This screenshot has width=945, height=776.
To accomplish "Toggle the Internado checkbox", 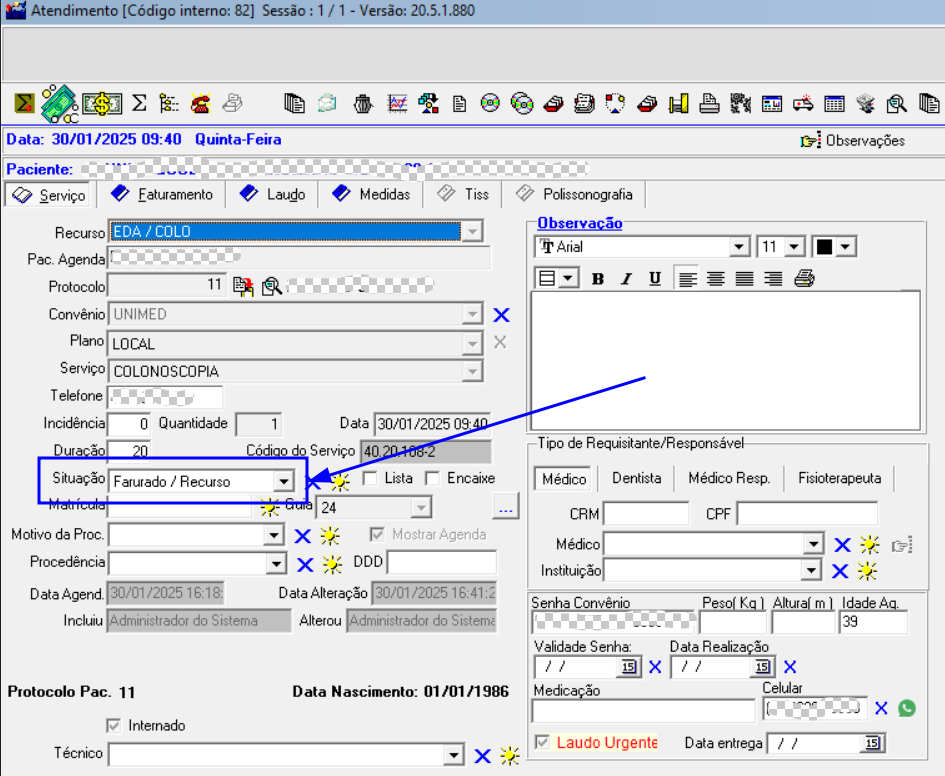I will coord(113,725).
